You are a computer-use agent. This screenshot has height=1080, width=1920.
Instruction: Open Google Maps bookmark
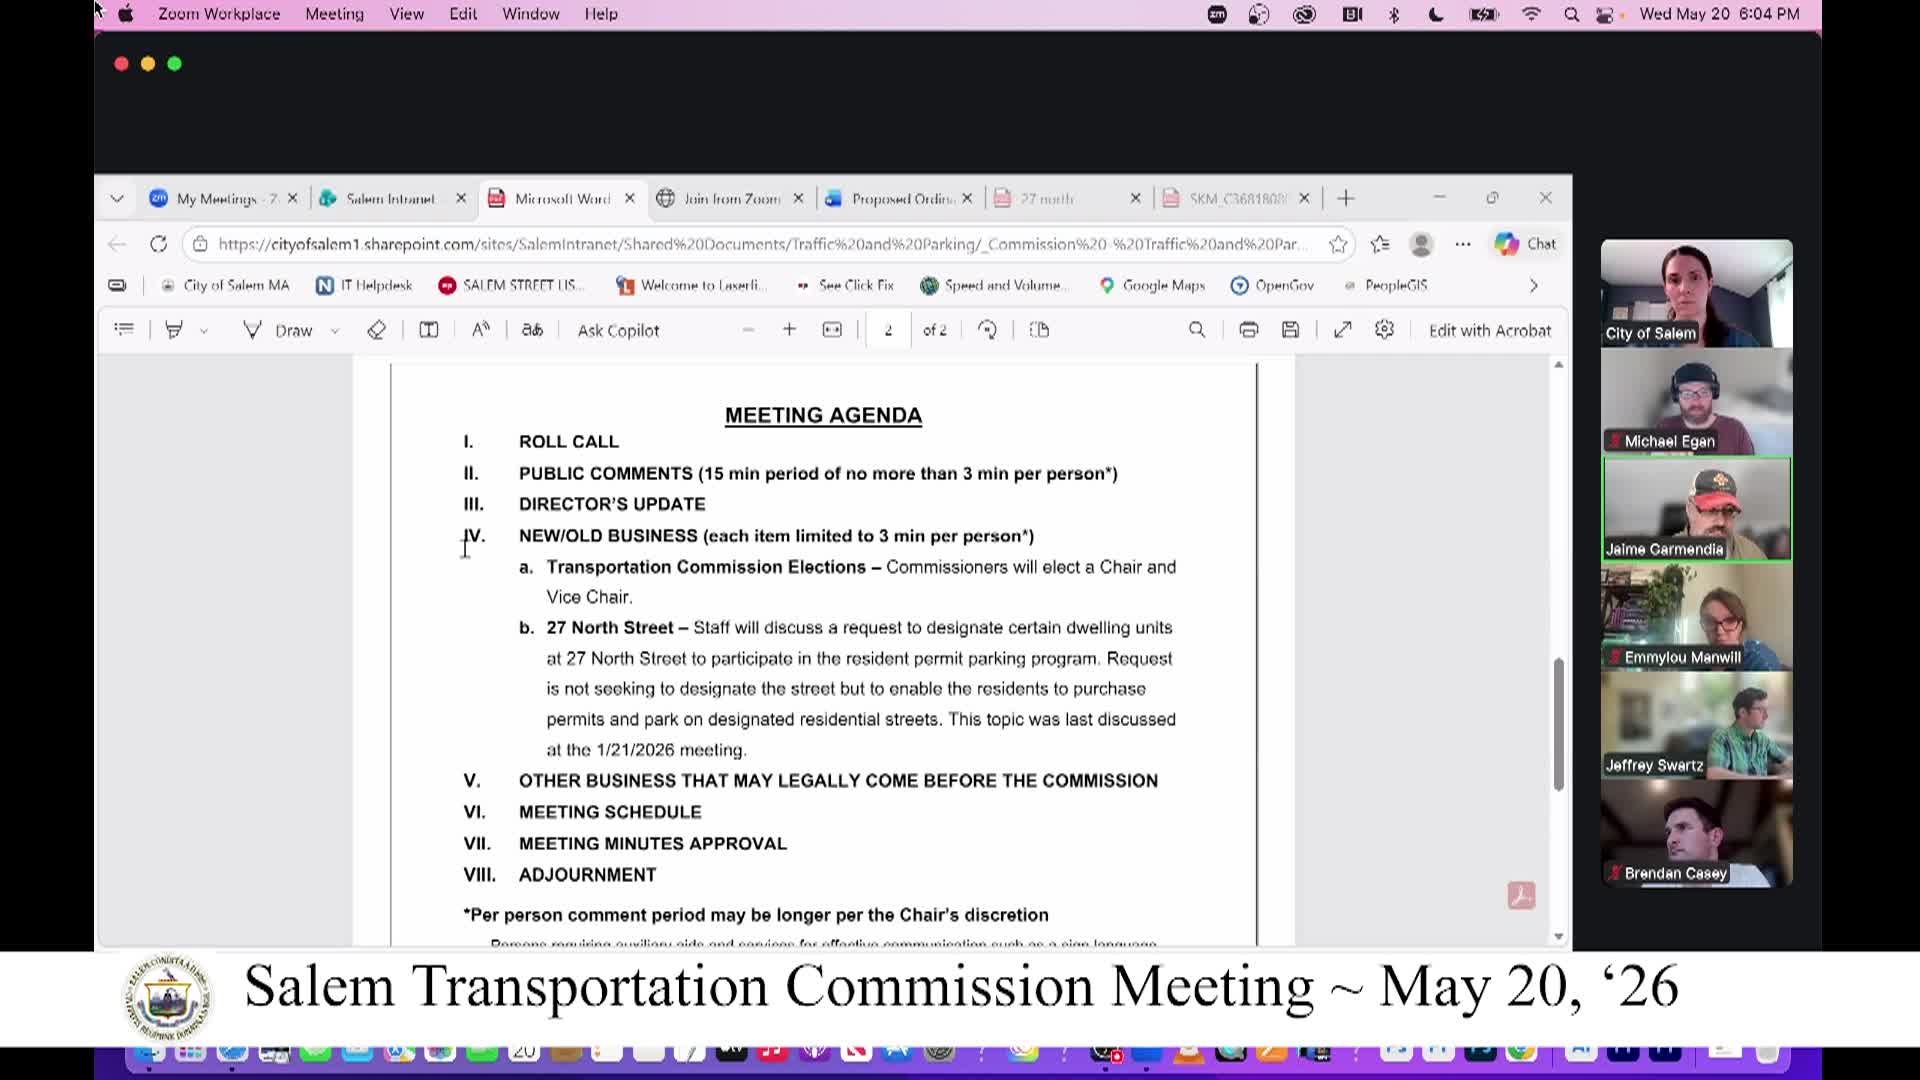pyautogui.click(x=1152, y=285)
